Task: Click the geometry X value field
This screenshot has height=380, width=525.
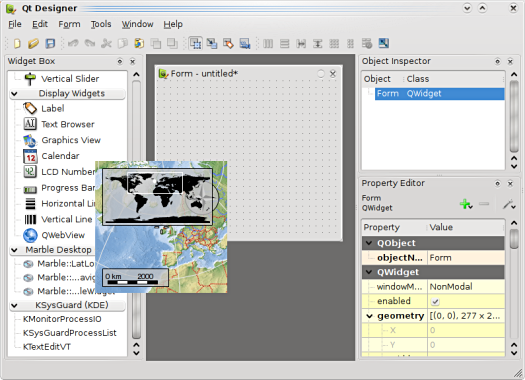Action: pyautogui.click(x=466, y=330)
